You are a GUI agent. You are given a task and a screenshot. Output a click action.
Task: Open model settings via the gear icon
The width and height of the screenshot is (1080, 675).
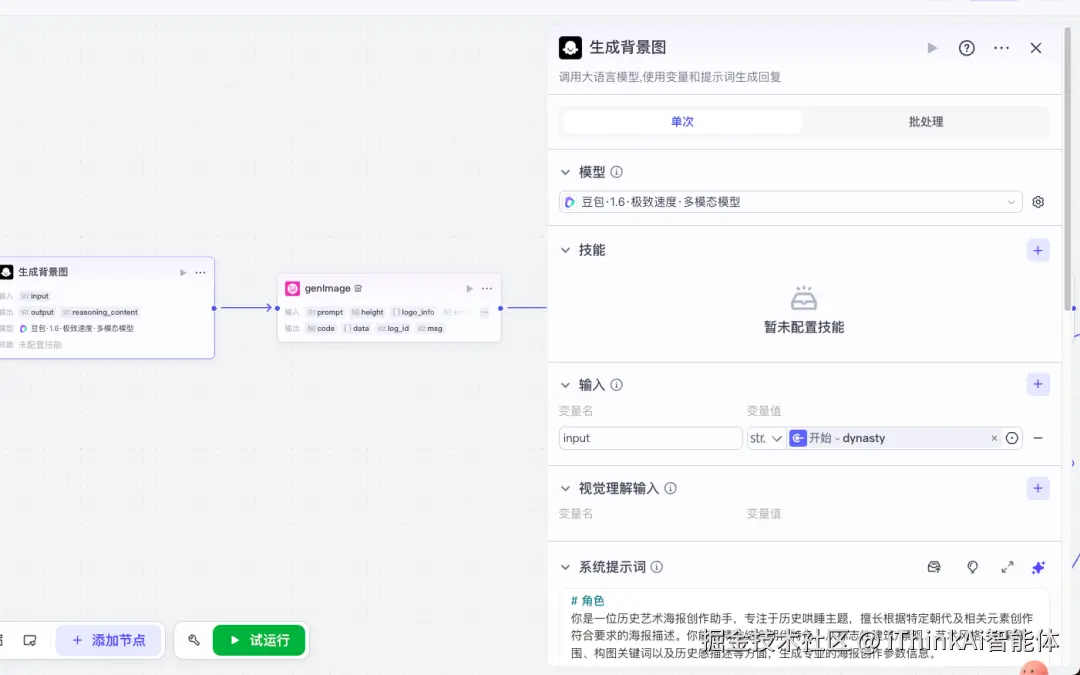(x=1037, y=201)
